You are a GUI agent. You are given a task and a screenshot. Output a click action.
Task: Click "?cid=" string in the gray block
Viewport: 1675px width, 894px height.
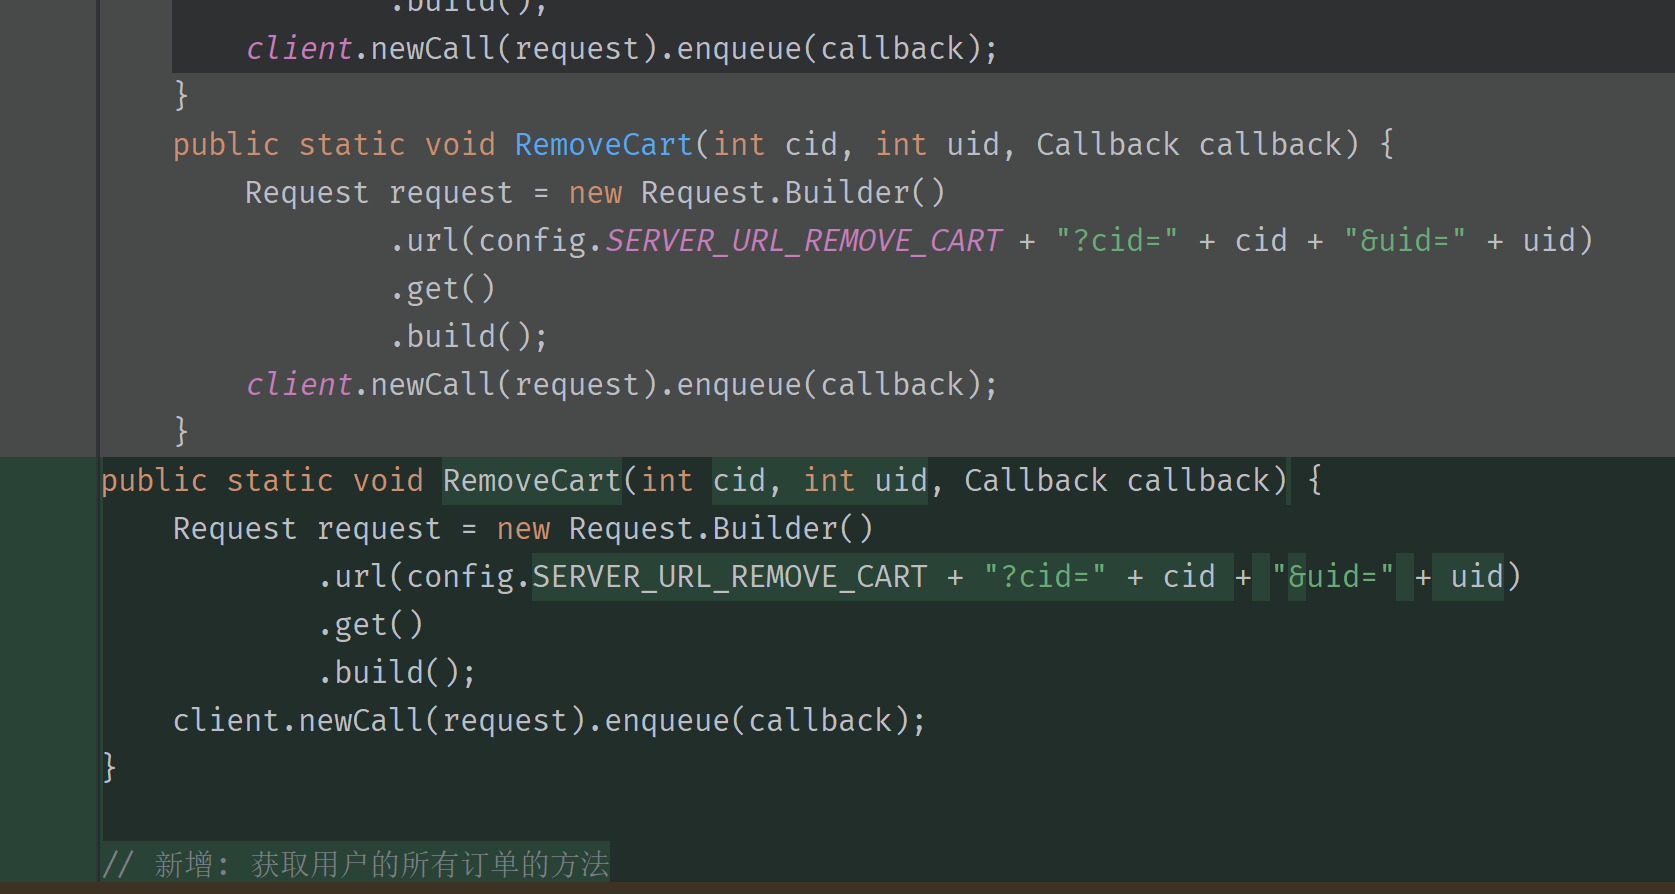tap(1117, 241)
